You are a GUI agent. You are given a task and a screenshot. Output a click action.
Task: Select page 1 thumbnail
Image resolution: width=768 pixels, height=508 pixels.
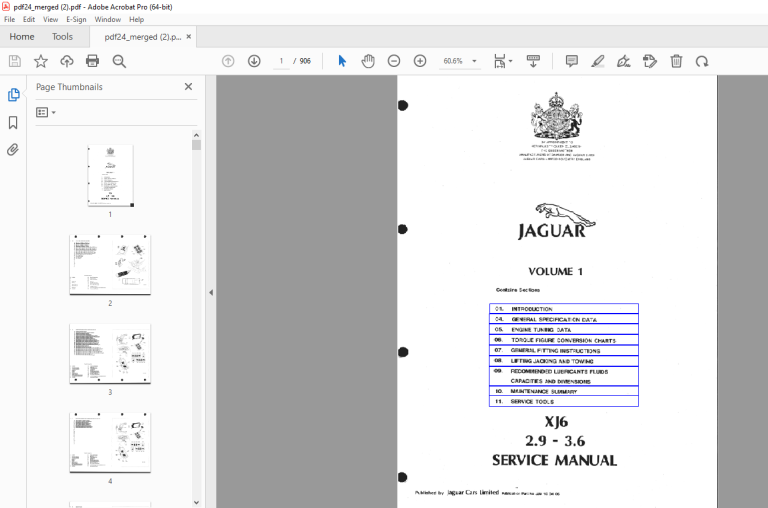(x=110, y=176)
